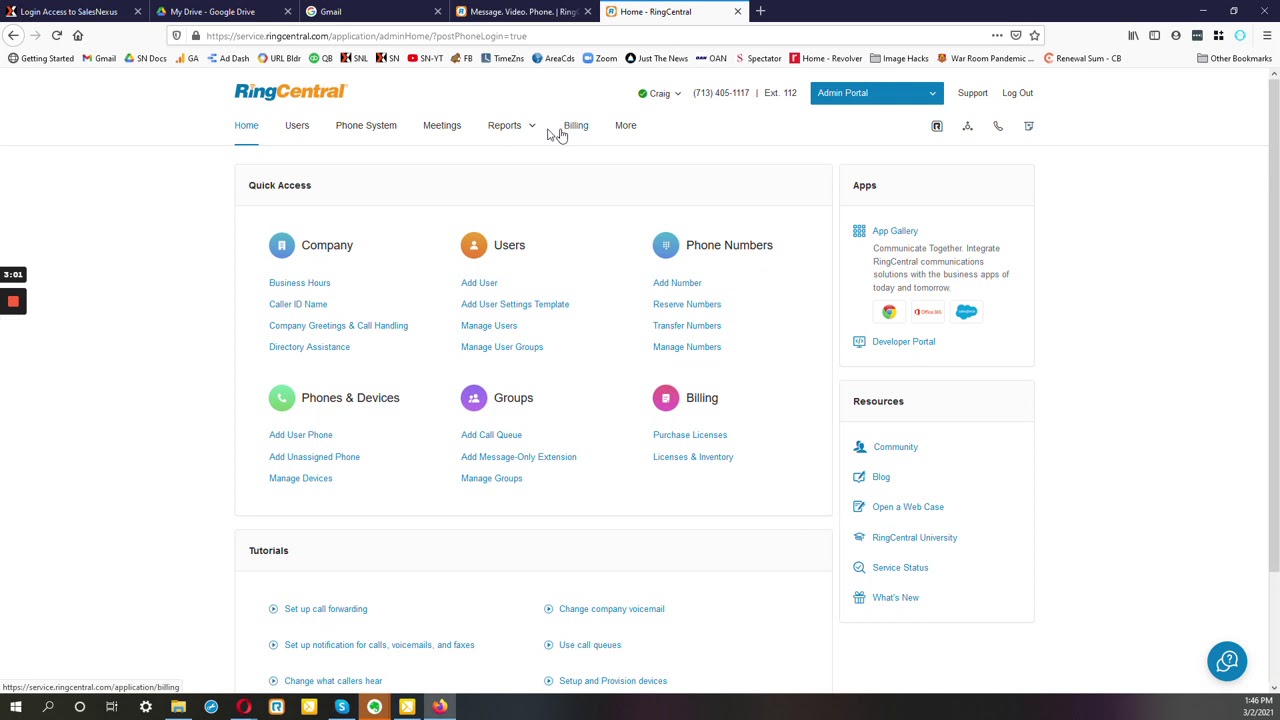
Task: Reload the page with browser refresh
Action: tap(57, 35)
